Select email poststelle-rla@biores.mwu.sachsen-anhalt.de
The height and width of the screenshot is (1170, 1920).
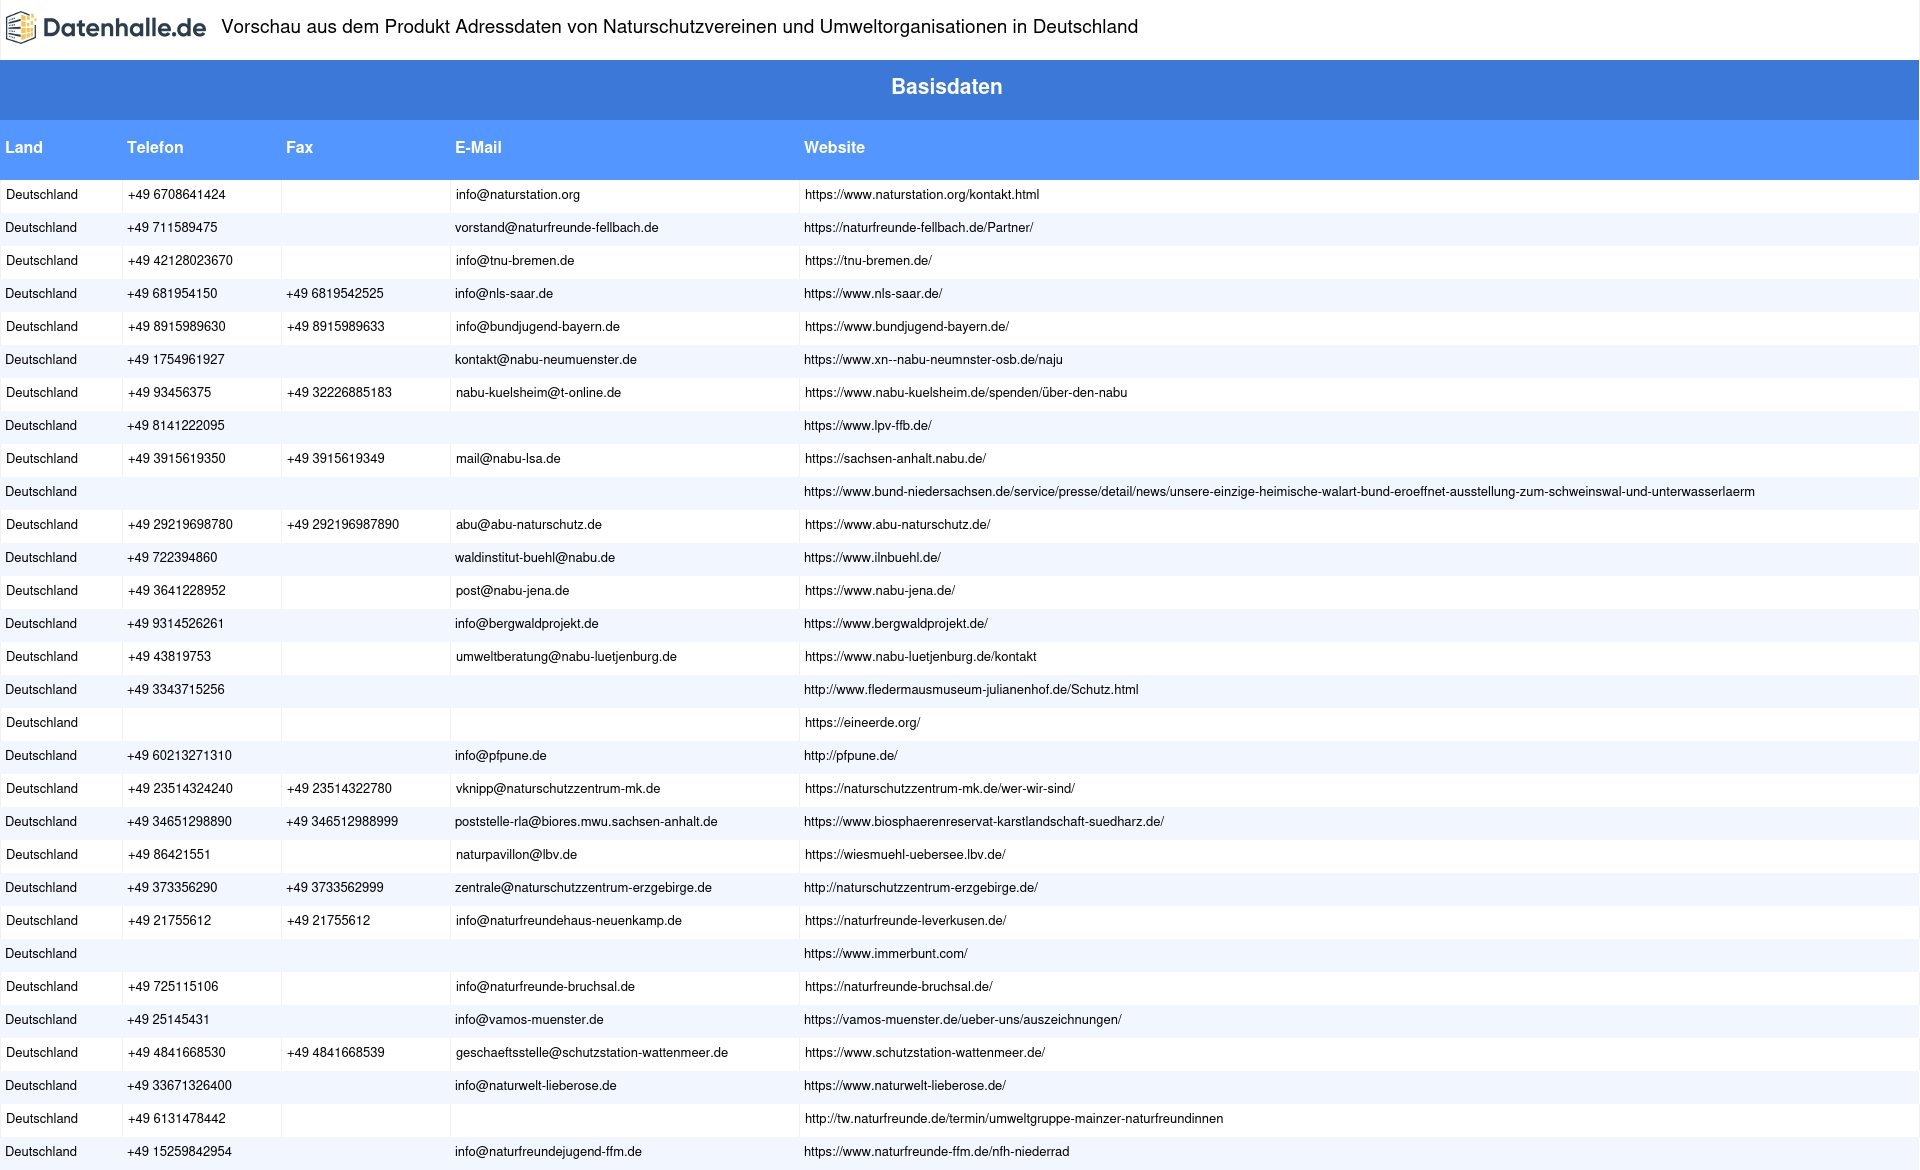point(586,822)
